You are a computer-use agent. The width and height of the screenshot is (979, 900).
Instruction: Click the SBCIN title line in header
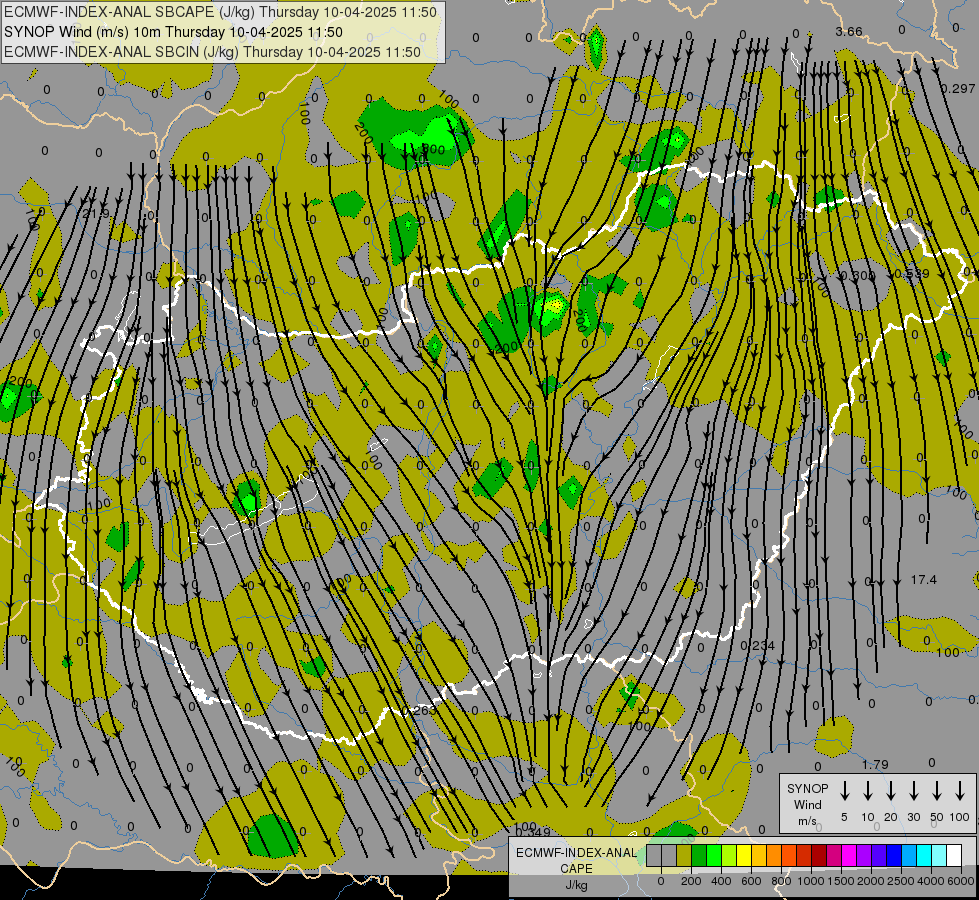[x=212, y=52]
